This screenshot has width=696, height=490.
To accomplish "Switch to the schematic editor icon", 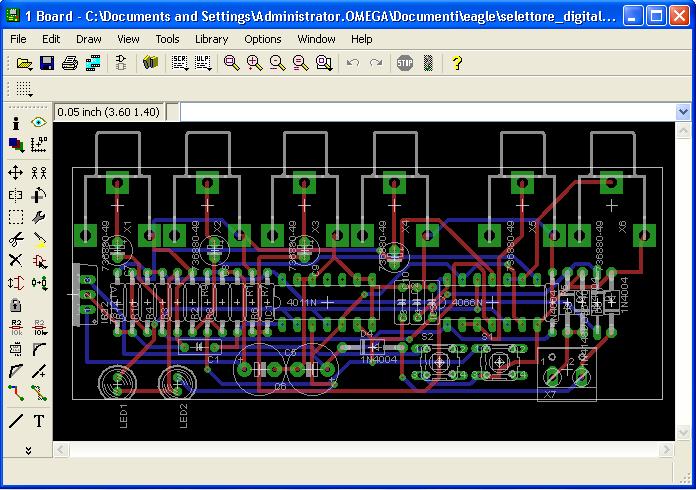I will coord(121,63).
